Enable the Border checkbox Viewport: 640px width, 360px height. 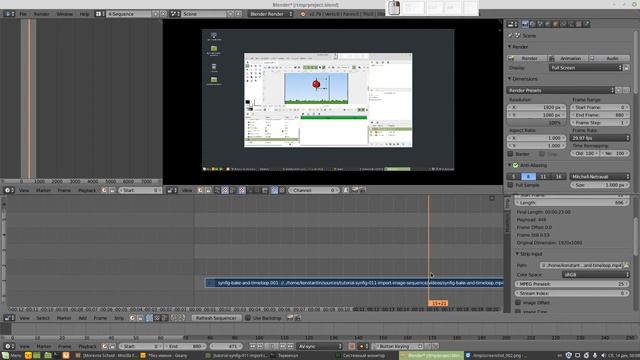[x=510, y=154]
